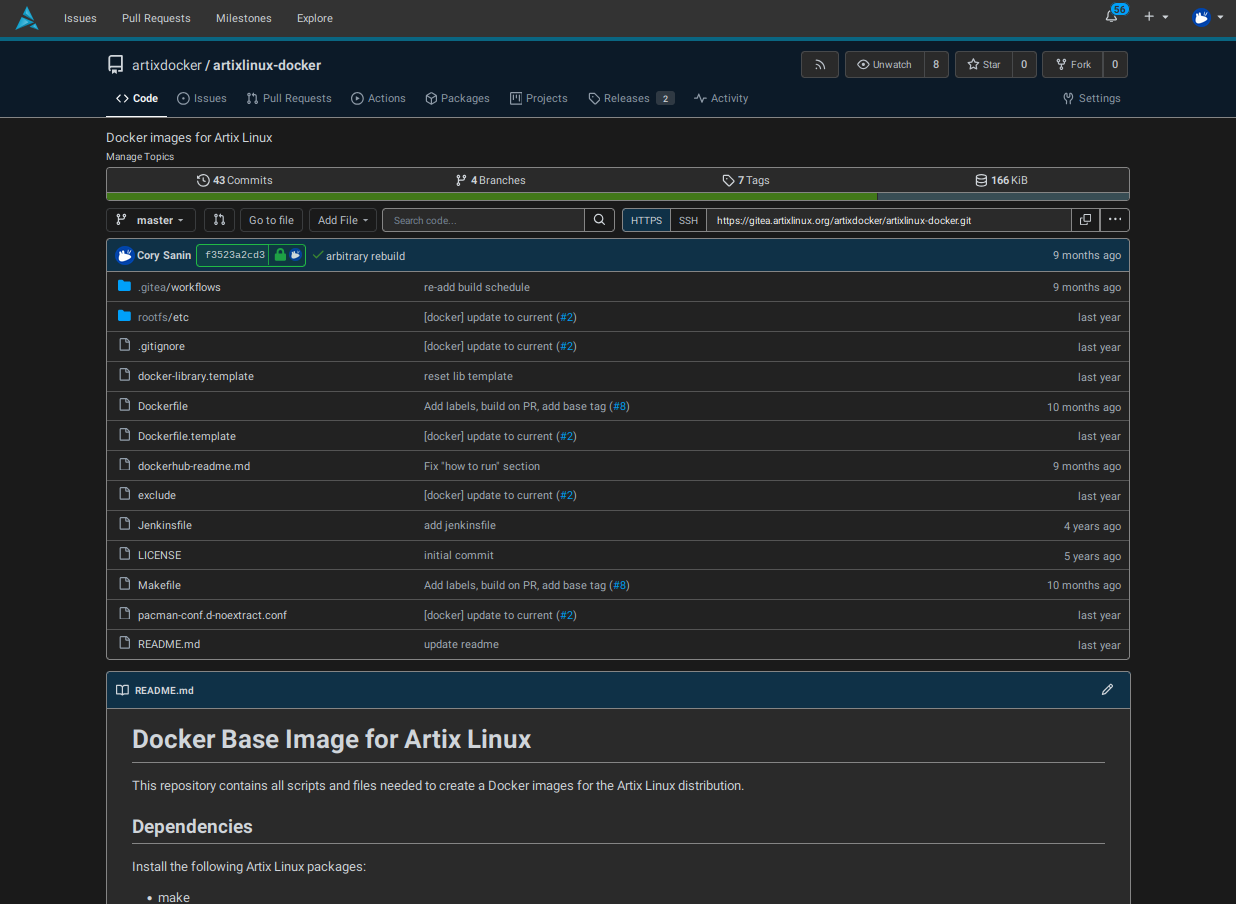Focus the Search code input field
Viewport: 1236px width, 904px height.
point(483,220)
